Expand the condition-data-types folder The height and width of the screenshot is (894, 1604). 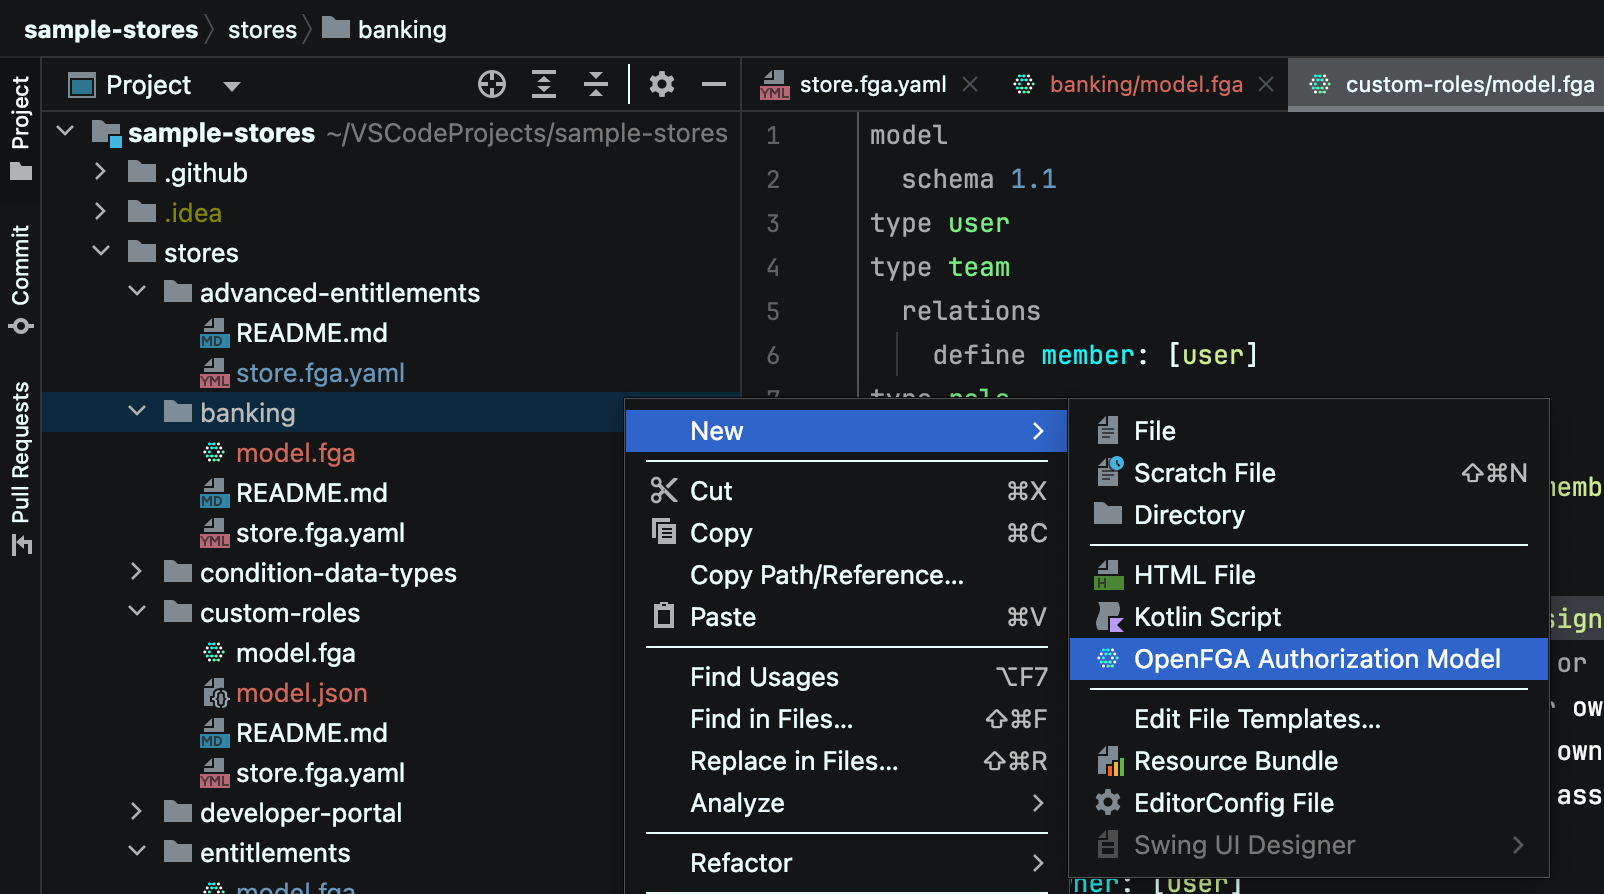click(137, 571)
